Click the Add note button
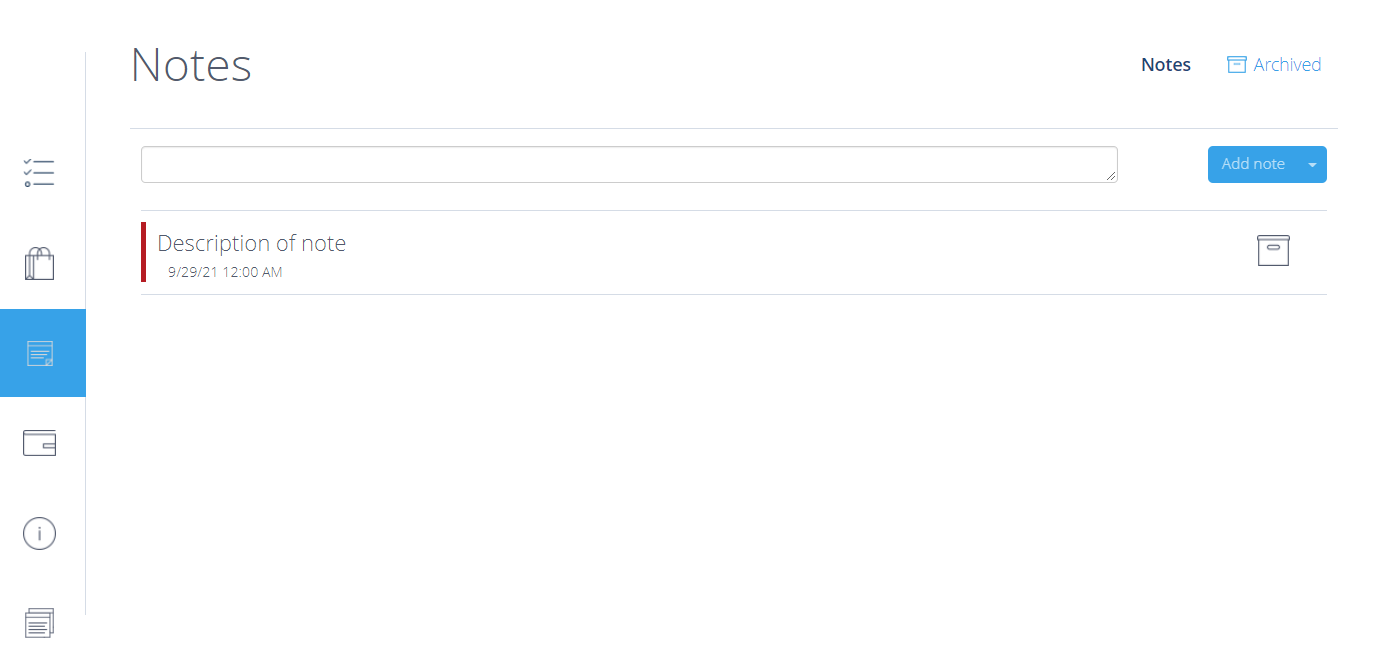This screenshot has height=668, width=1374. click(x=1253, y=164)
